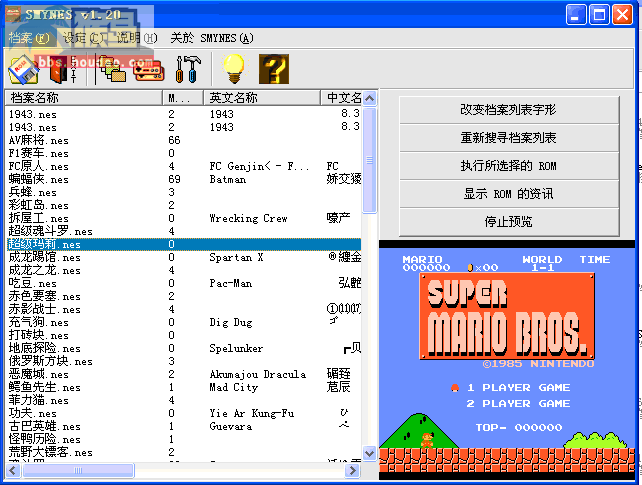The width and height of the screenshot is (642, 485).
Task: Open the 设定(C) menu
Action: tap(84, 38)
